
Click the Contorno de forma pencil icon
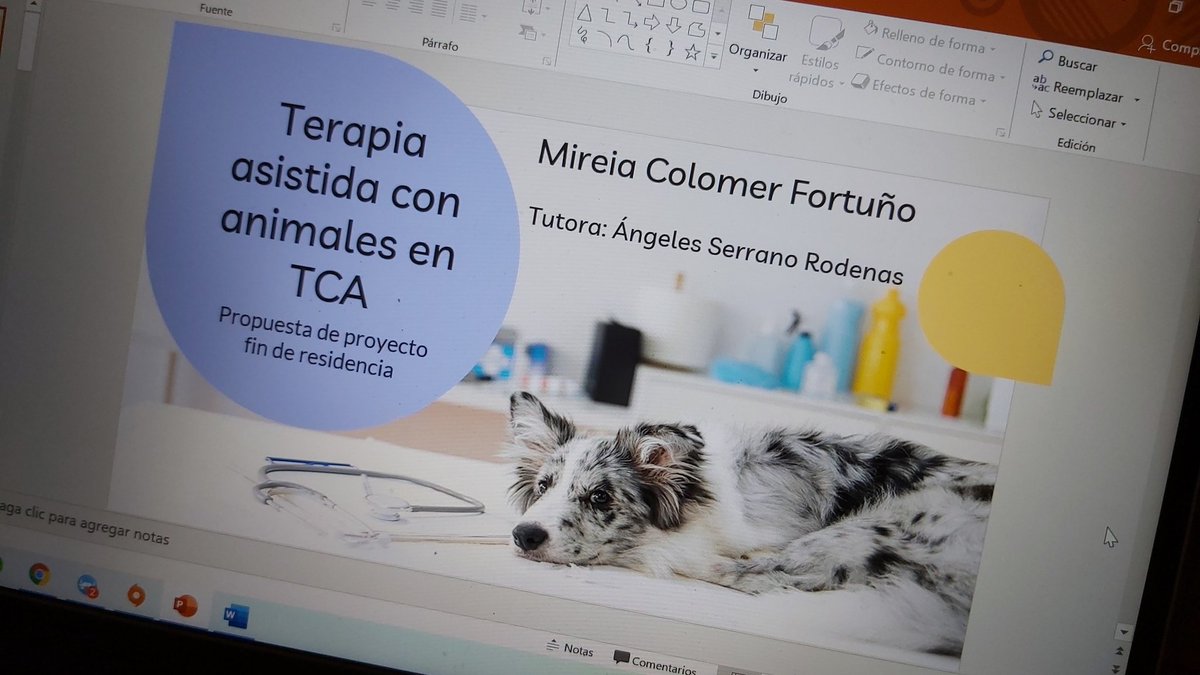click(x=864, y=52)
